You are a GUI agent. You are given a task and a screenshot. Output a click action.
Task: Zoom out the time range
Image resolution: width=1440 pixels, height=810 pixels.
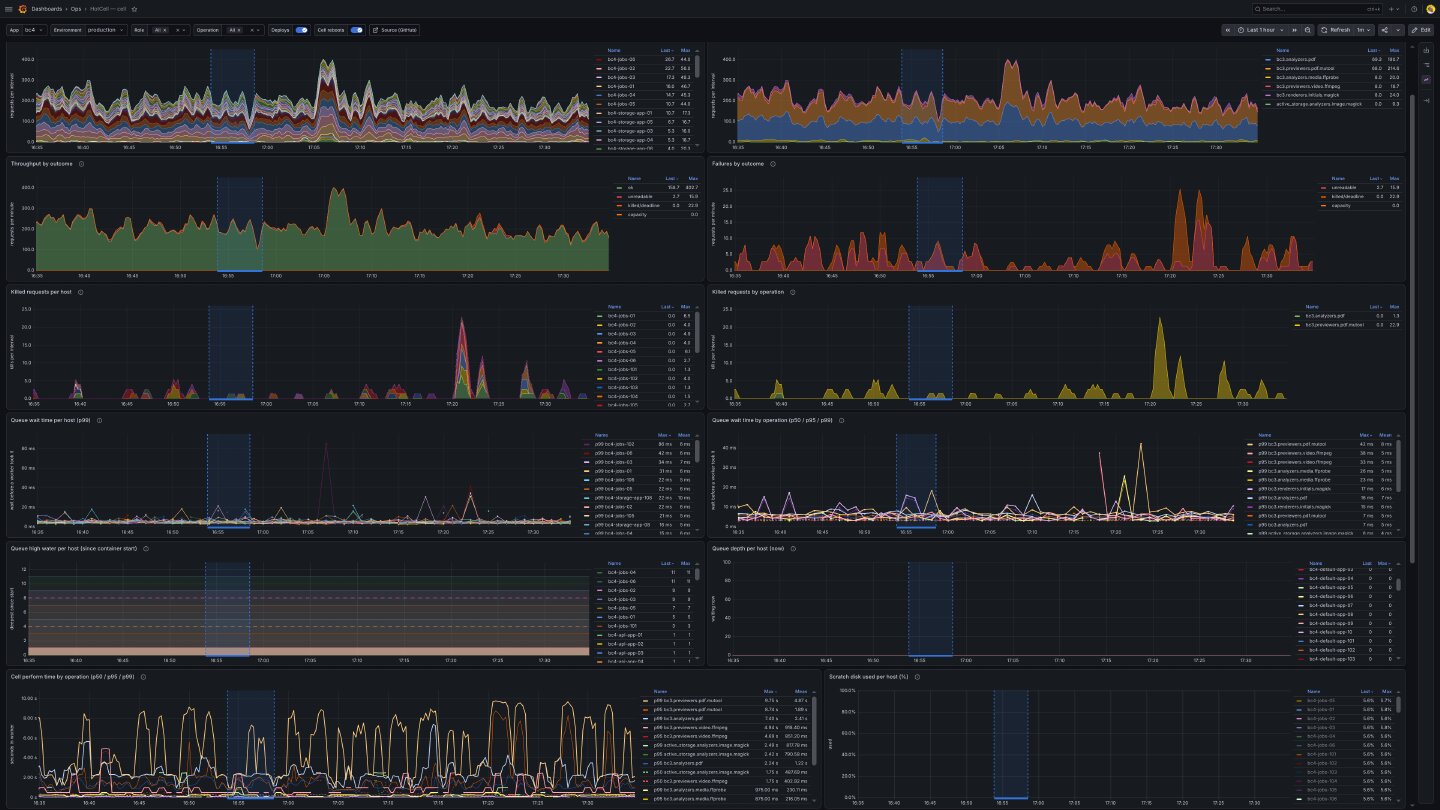(x=1308, y=30)
